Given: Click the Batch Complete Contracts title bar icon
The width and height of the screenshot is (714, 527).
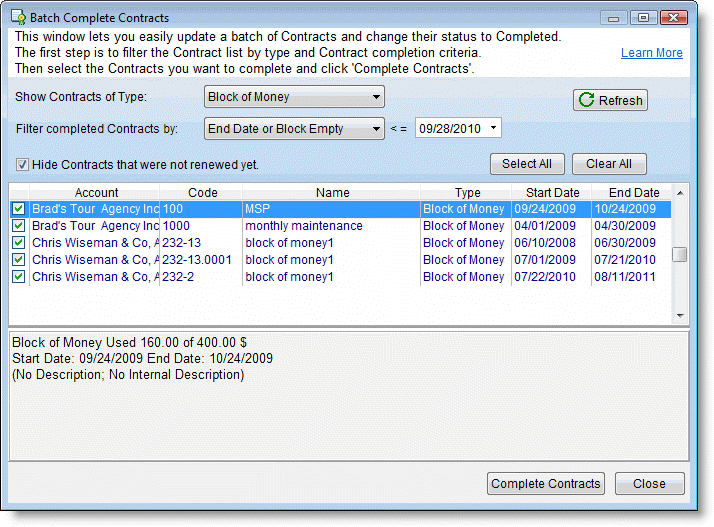Looking at the screenshot, I should coord(19,18).
